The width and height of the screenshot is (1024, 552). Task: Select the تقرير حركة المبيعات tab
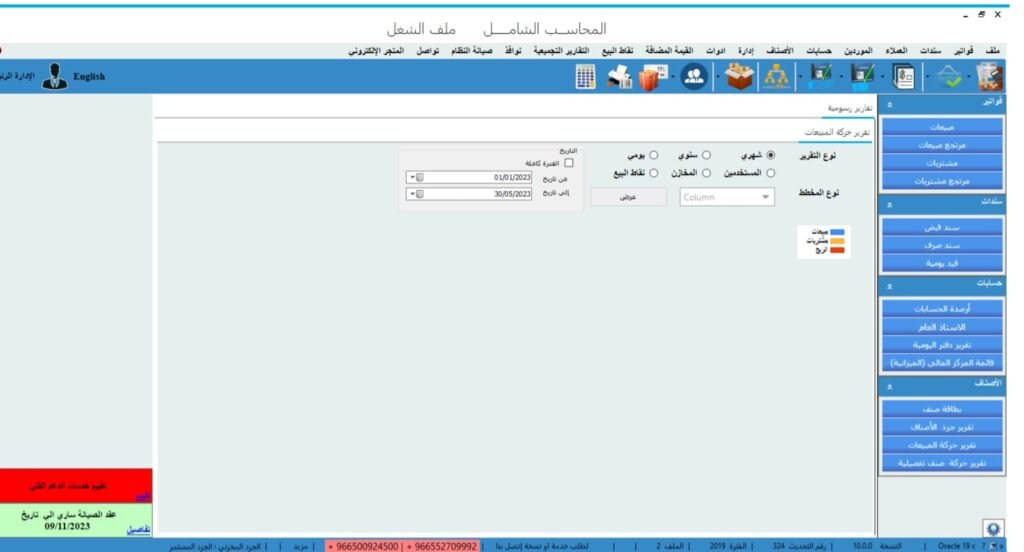click(x=837, y=132)
